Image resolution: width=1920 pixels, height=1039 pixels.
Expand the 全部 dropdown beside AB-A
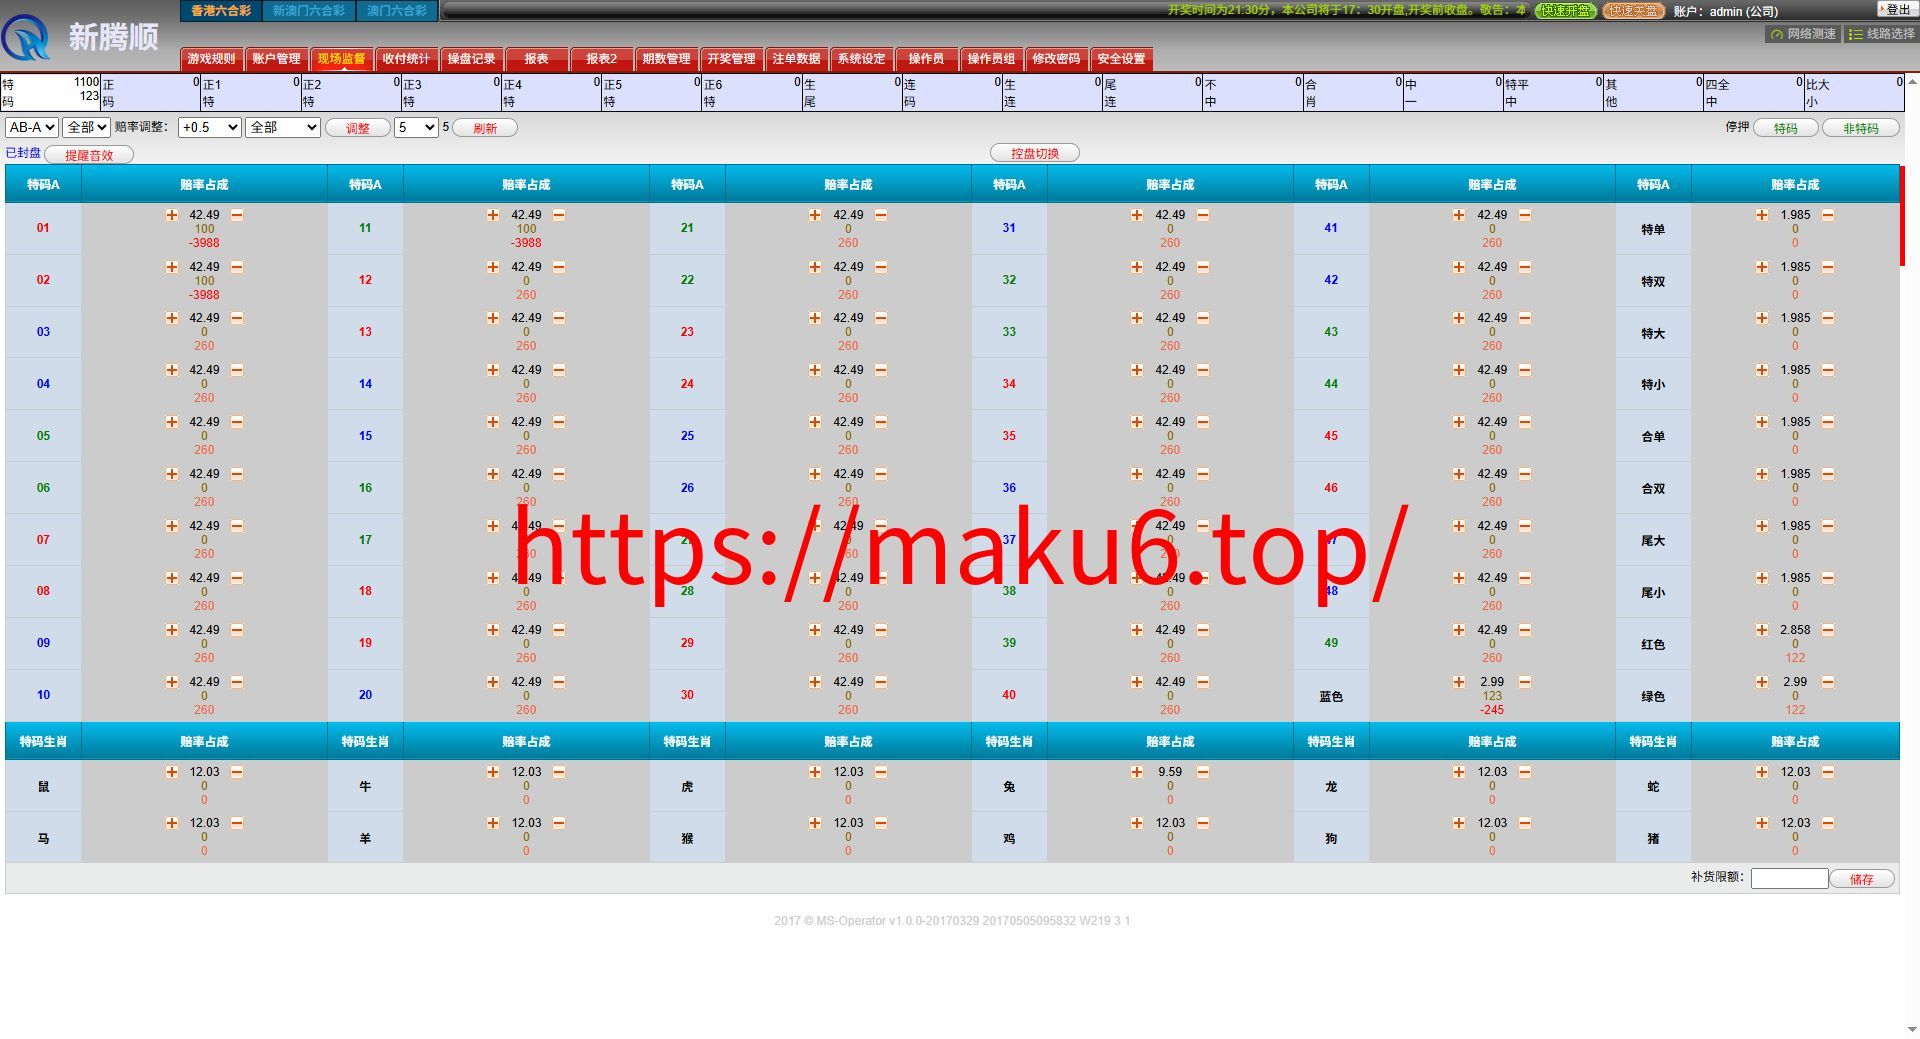click(x=86, y=127)
